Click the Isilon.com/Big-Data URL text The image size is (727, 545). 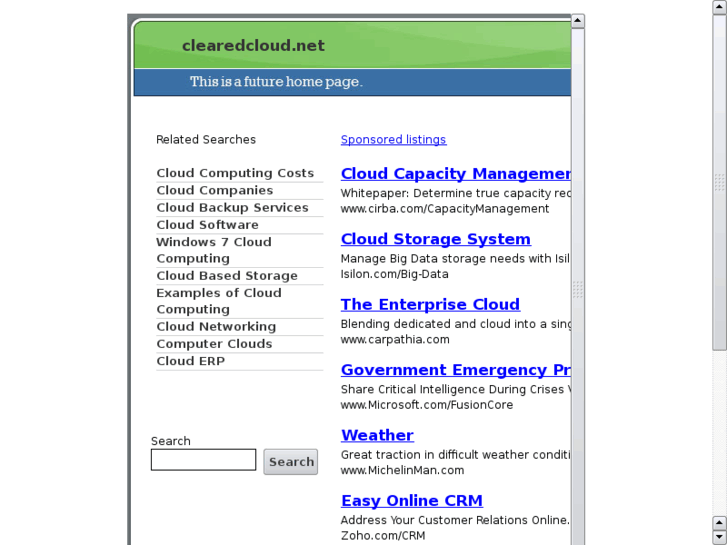(395, 274)
